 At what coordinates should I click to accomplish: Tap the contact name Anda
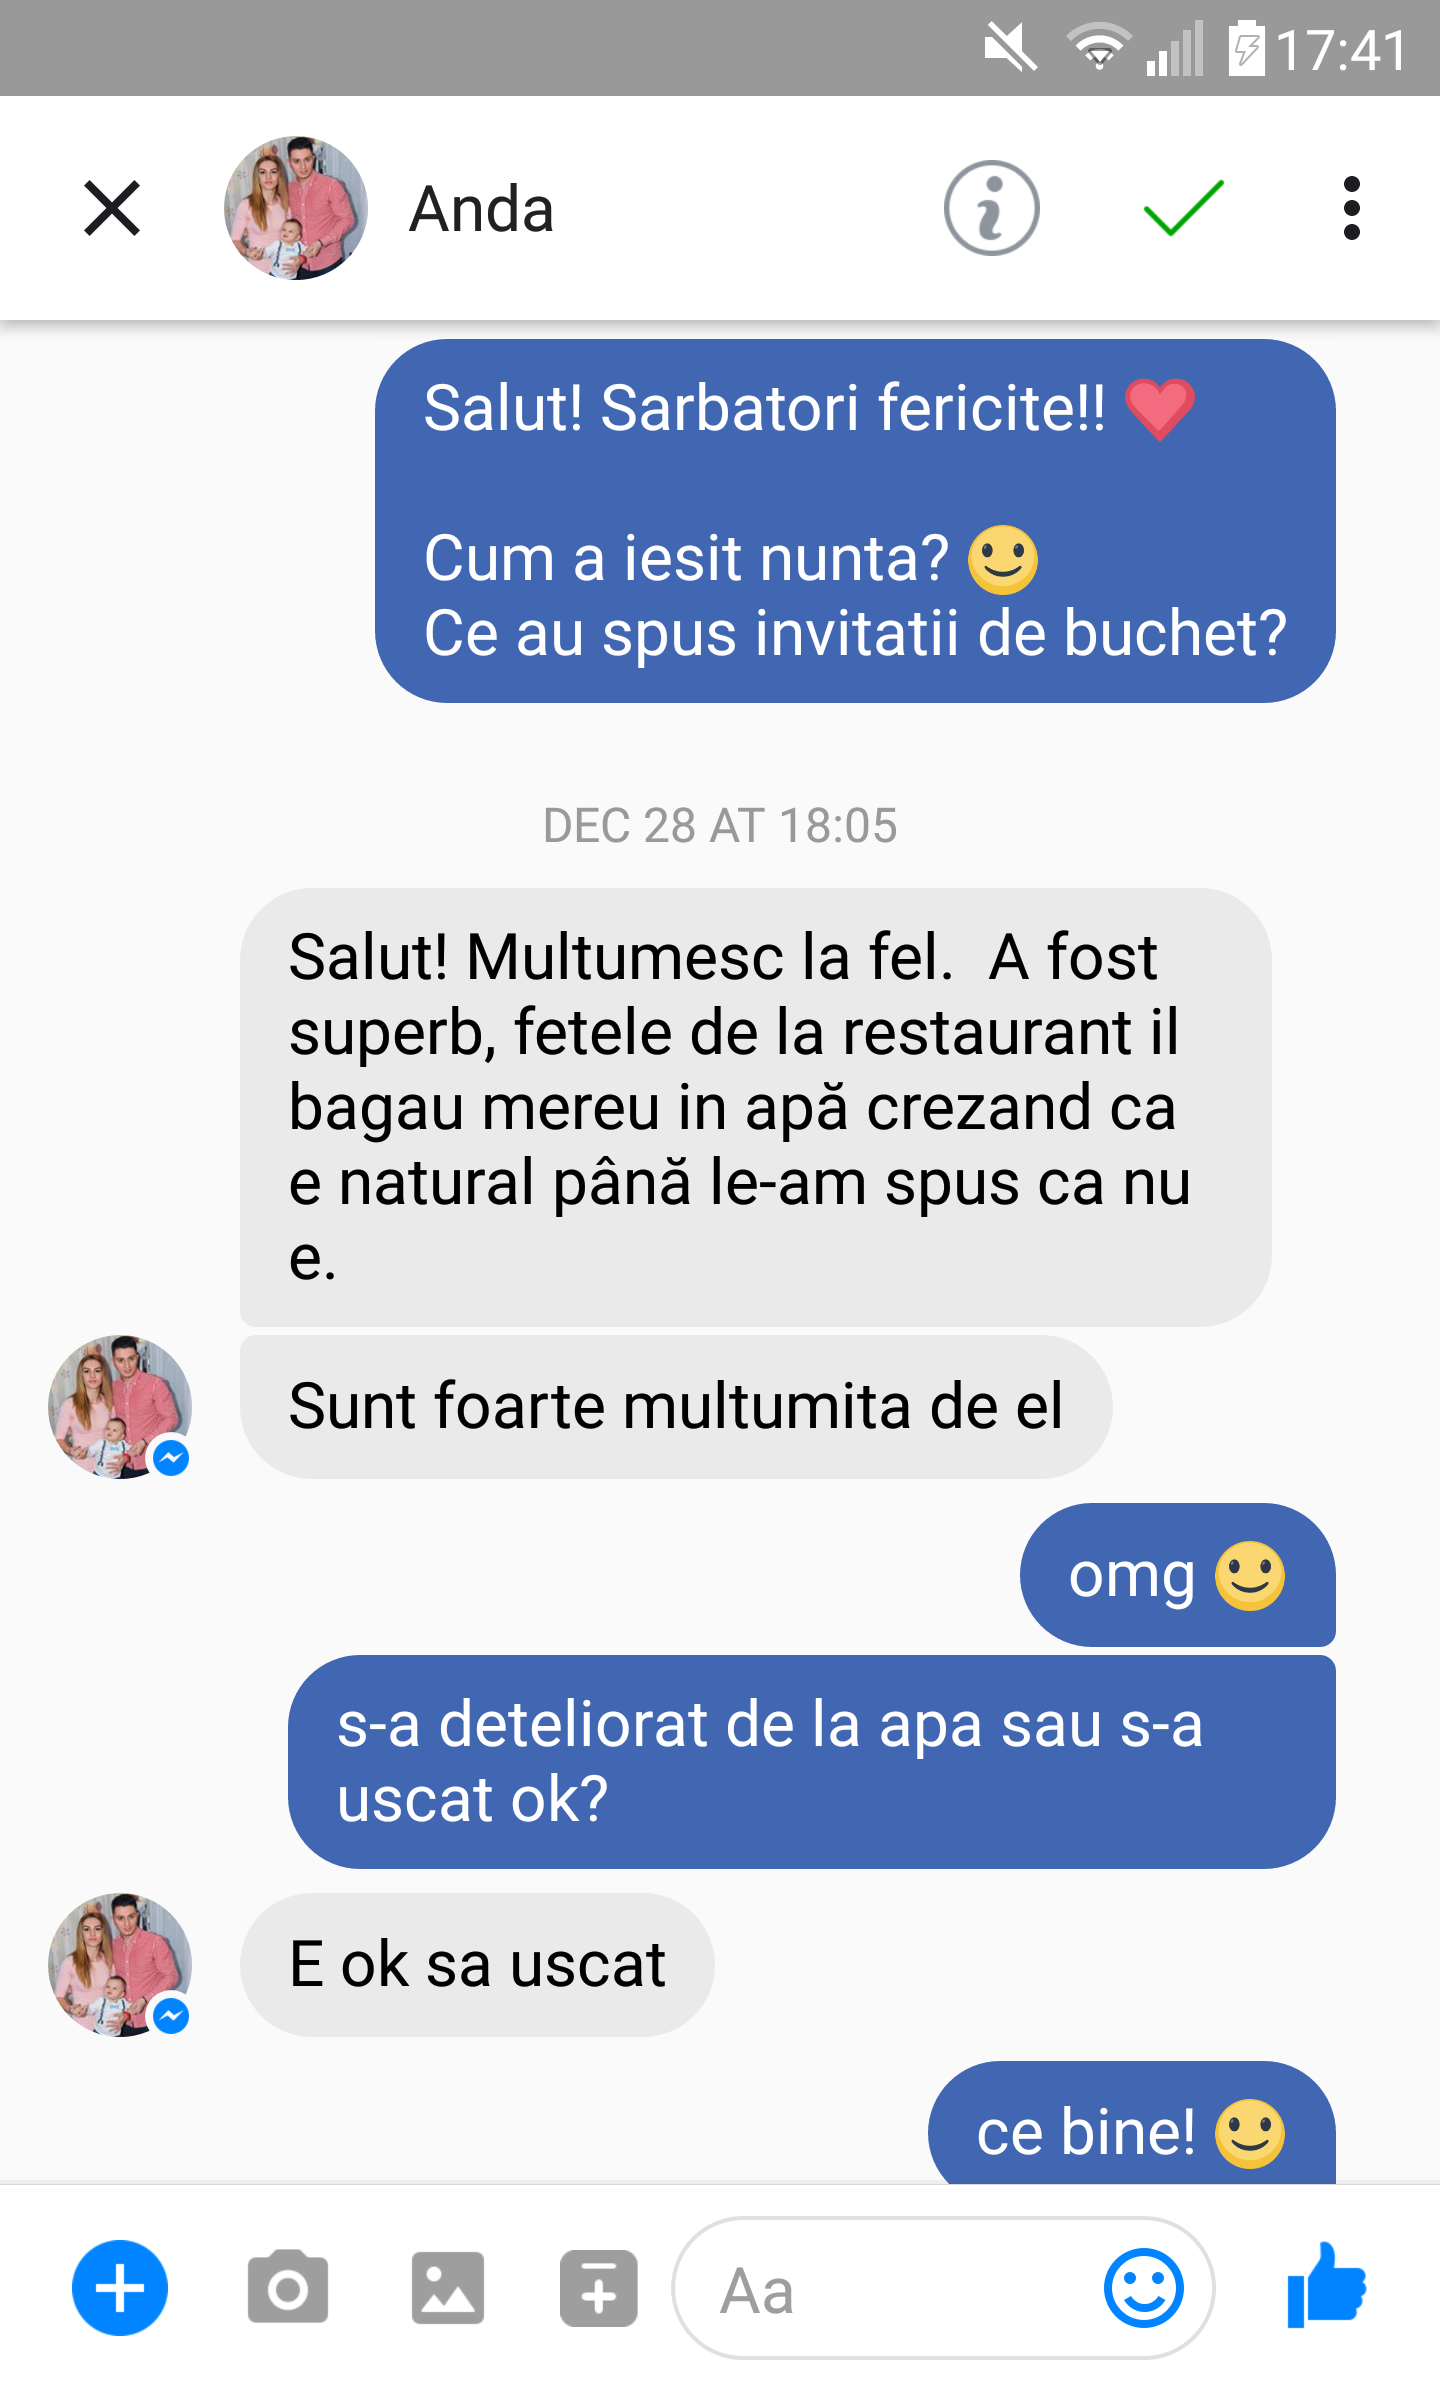tap(482, 210)
